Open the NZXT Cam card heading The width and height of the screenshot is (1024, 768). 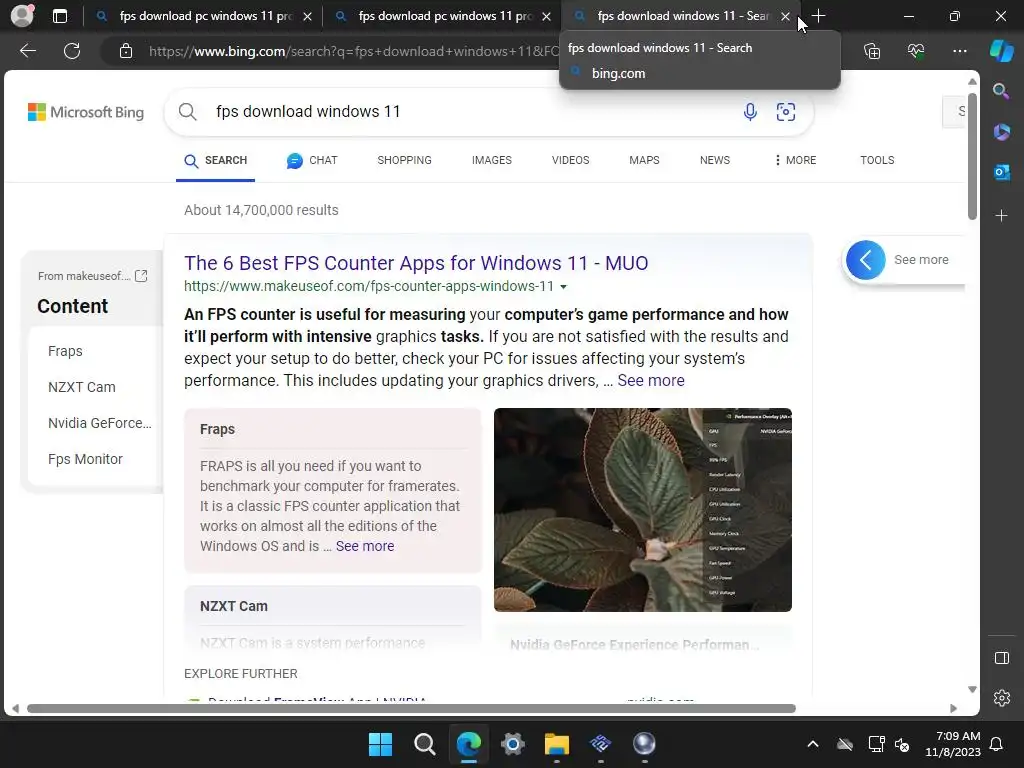[x=234, y=606]
